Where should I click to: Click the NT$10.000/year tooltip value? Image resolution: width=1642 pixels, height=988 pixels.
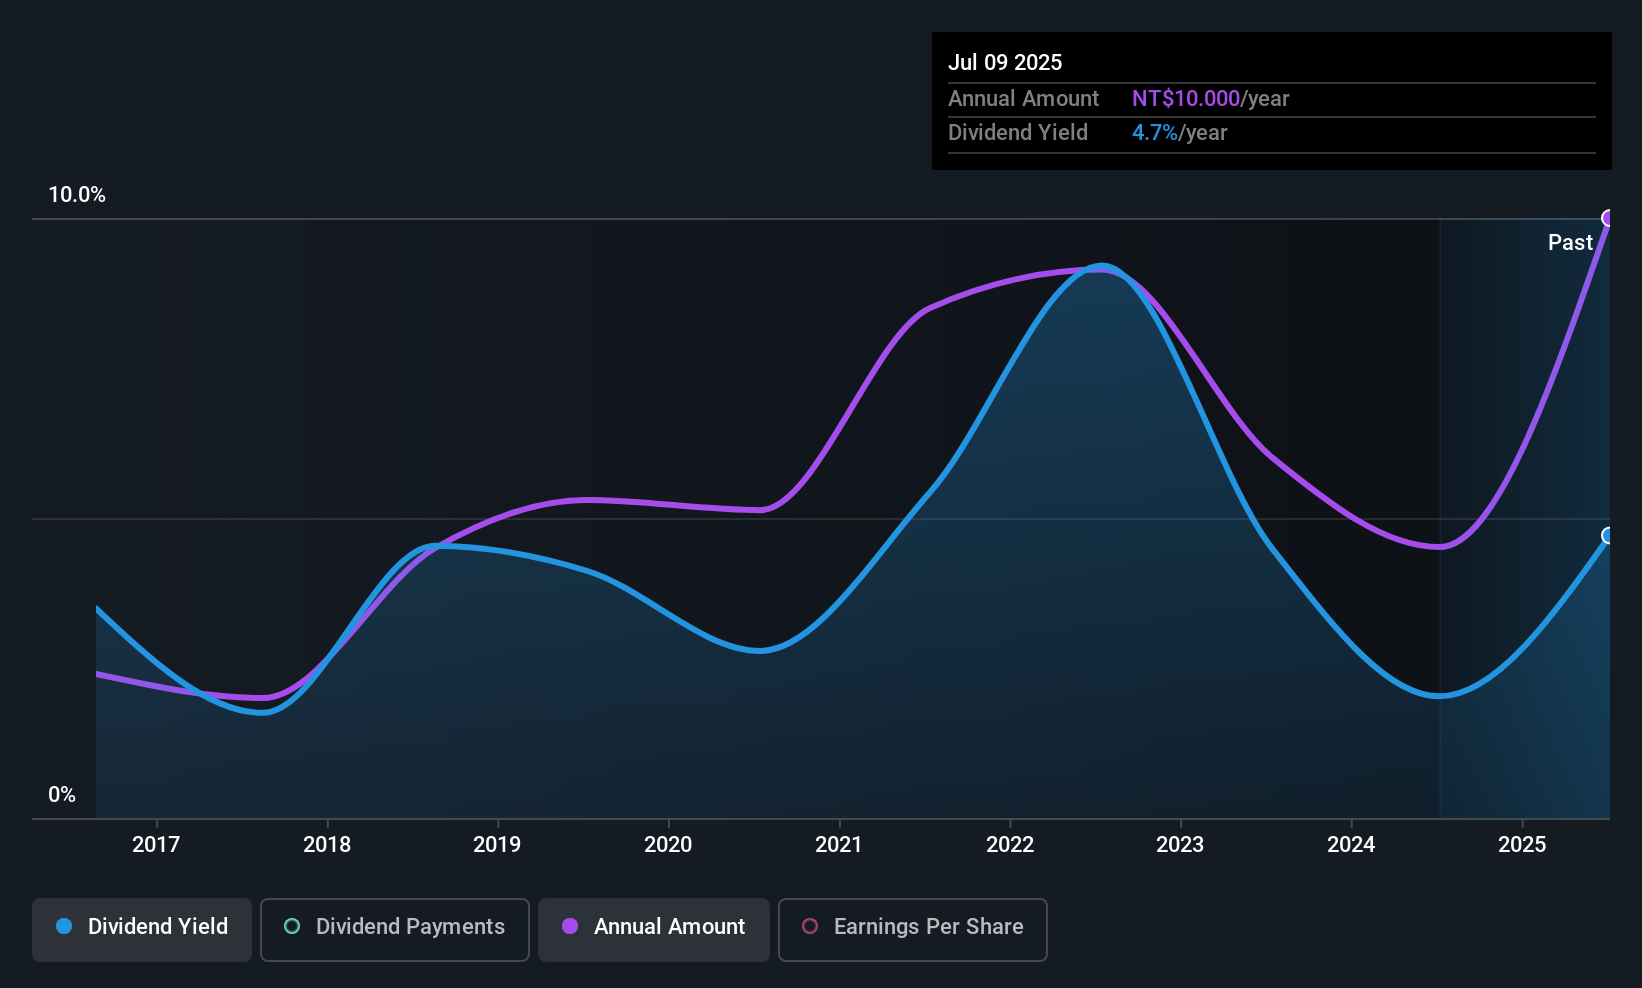coord(1210,99)
